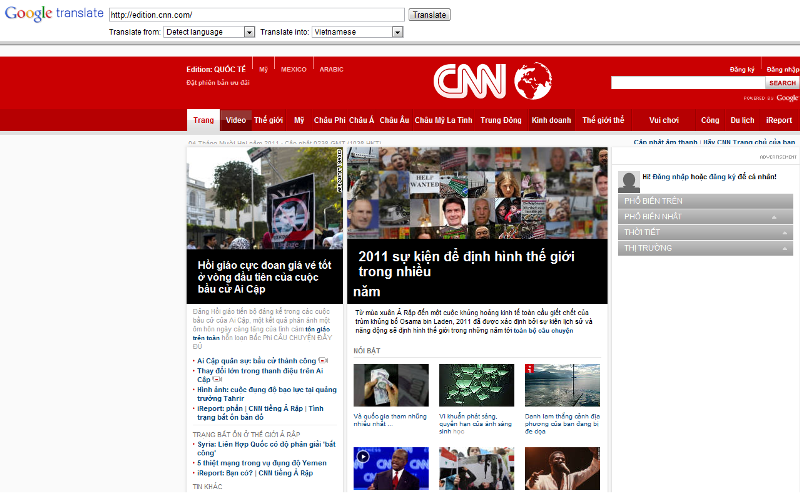800x494 pixels.
Task: Open the green bacteria thumbnail
Action: [477, 385]
